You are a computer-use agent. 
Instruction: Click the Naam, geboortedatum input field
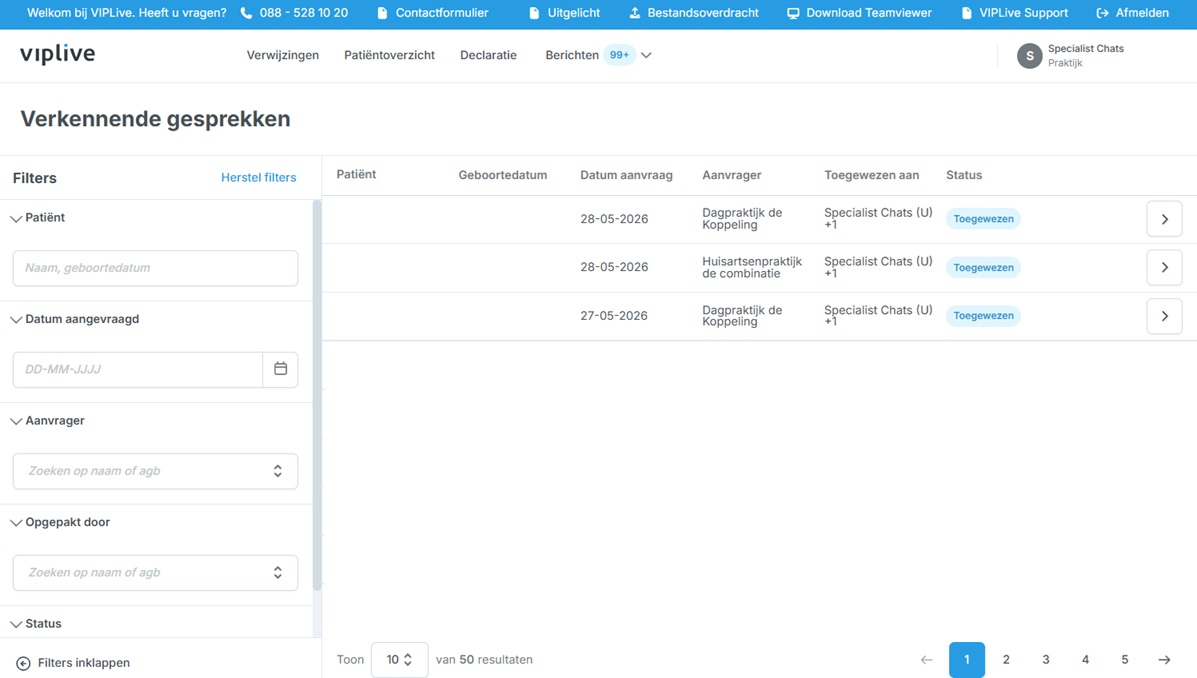155,268
